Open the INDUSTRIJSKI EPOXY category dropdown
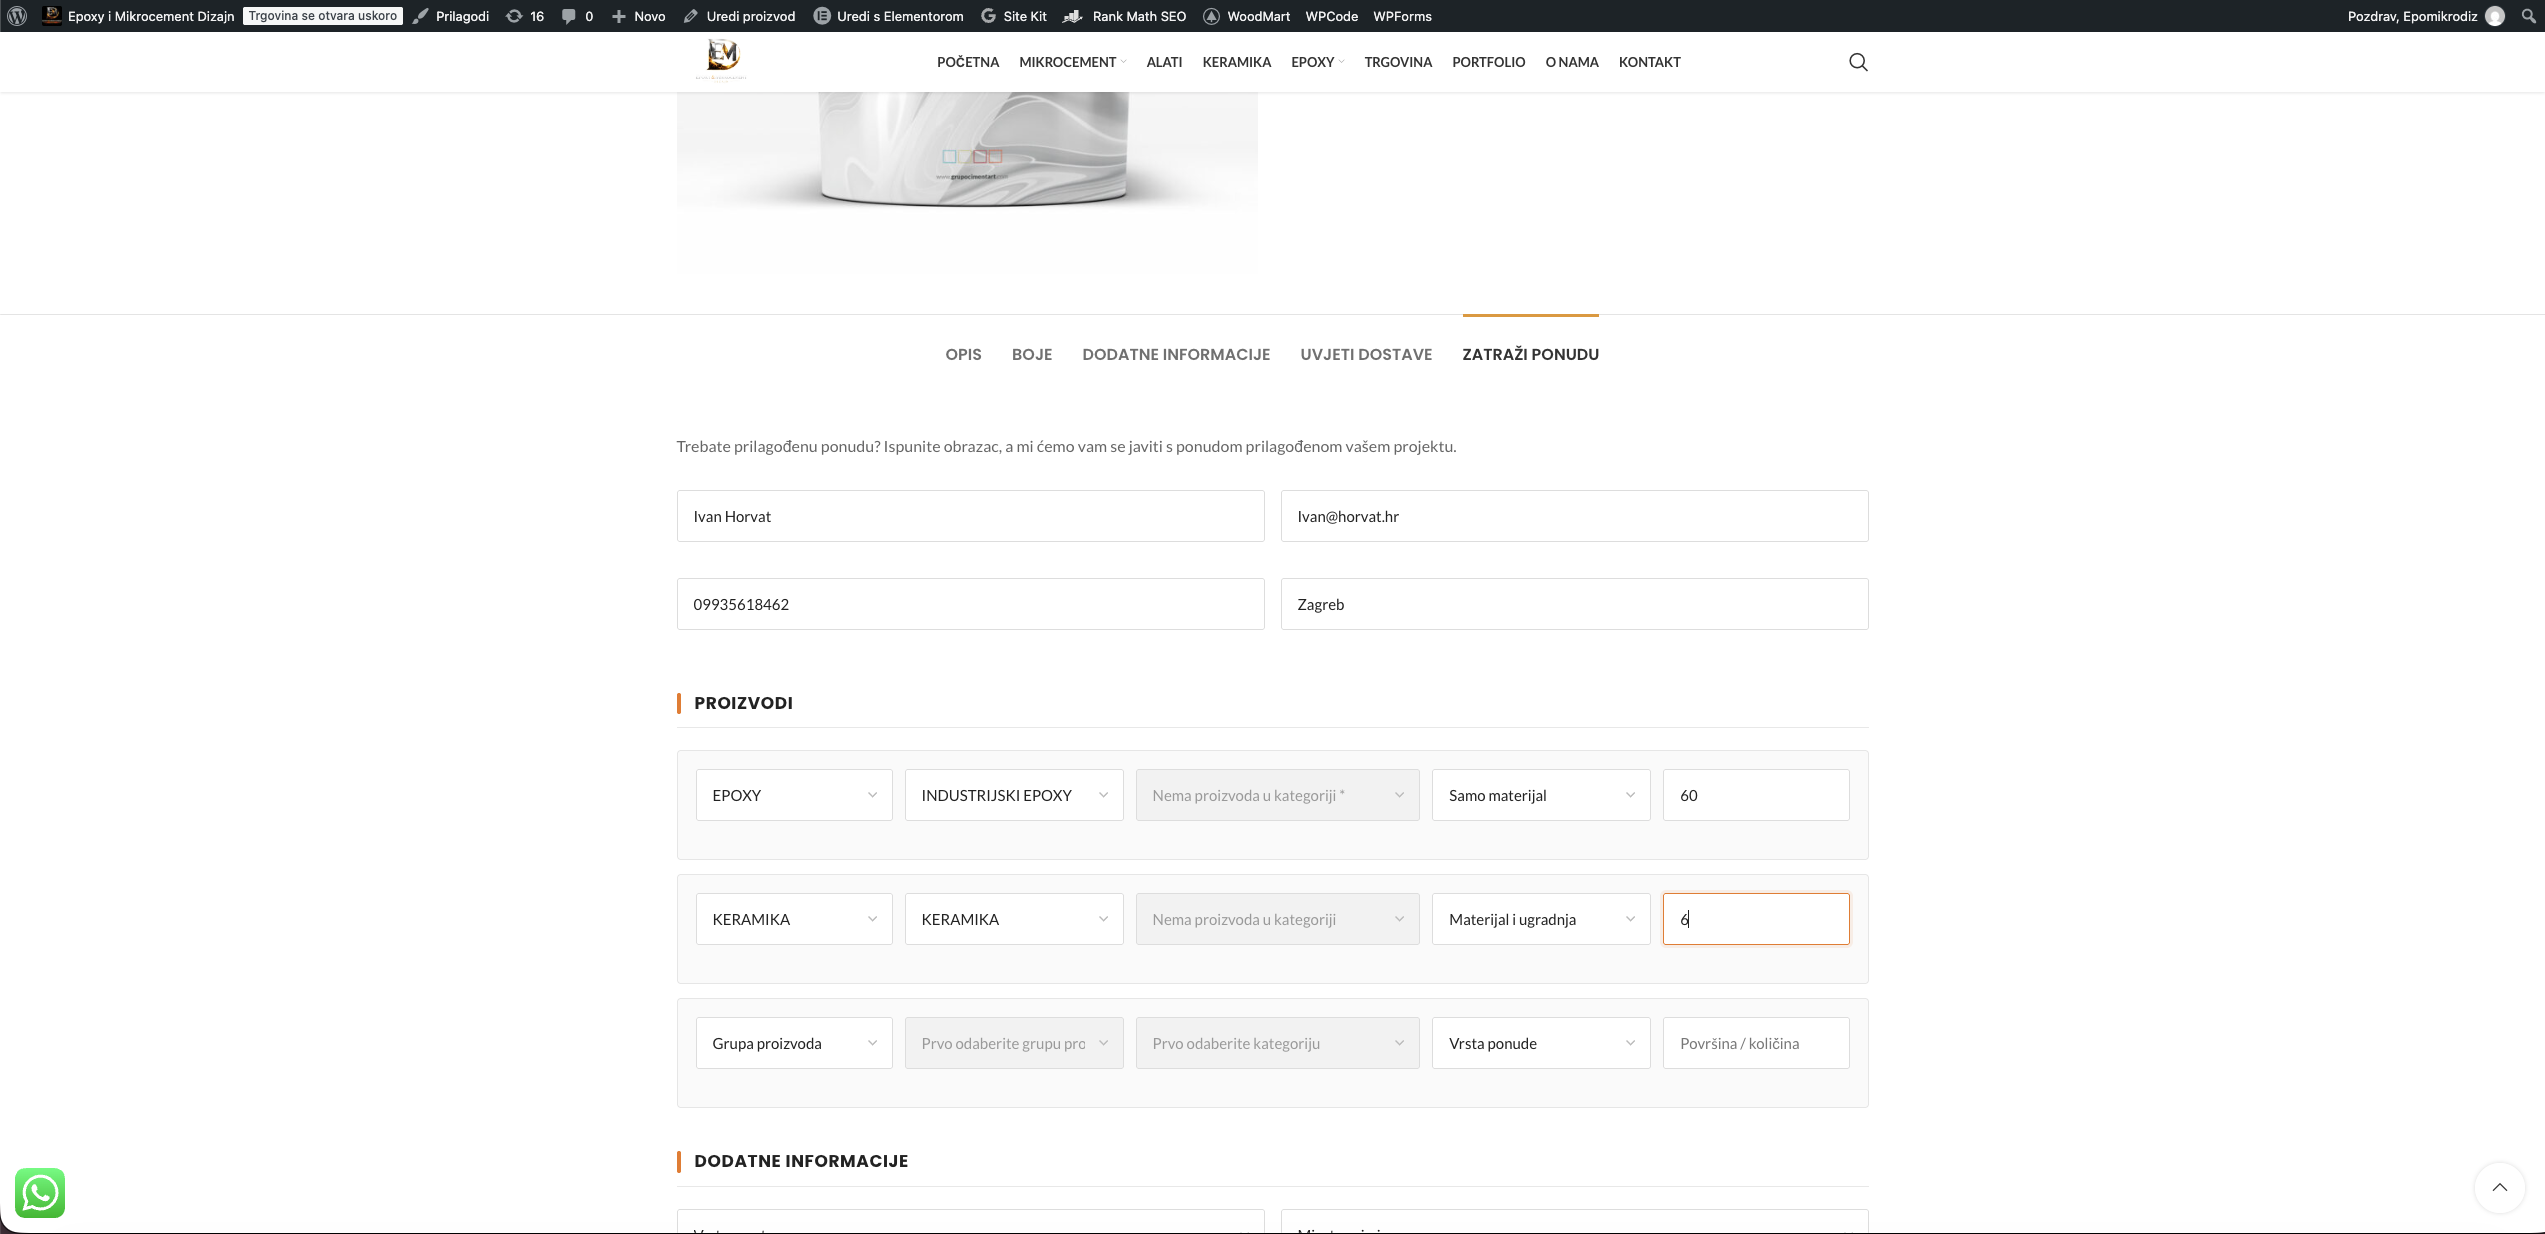Image resolution: width=2545 pixels, height=1234 pixels. point(1014,795)
